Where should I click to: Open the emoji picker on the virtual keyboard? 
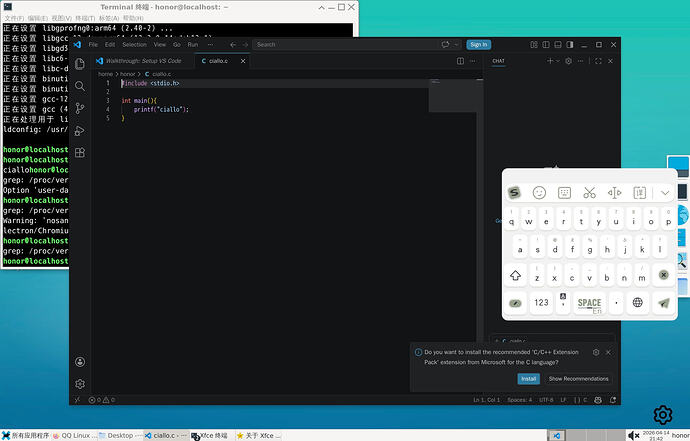tap(539, 192)
